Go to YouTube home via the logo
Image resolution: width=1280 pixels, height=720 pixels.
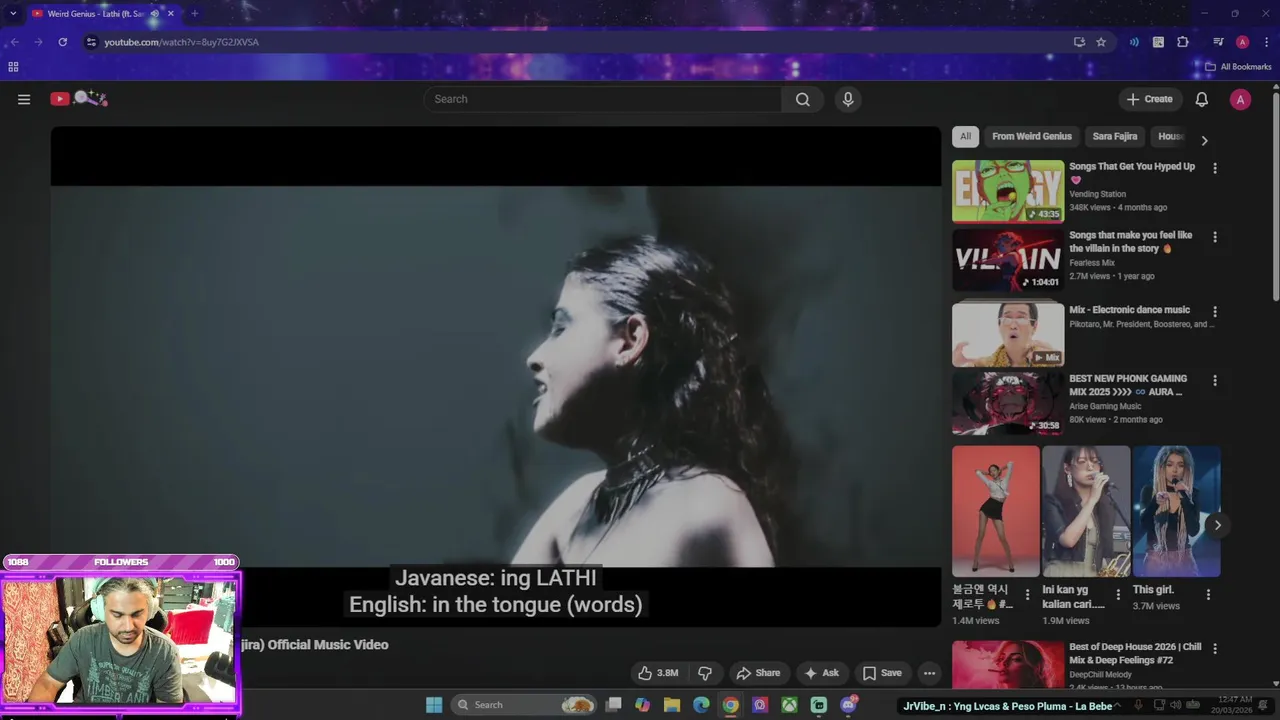(79, 98)
